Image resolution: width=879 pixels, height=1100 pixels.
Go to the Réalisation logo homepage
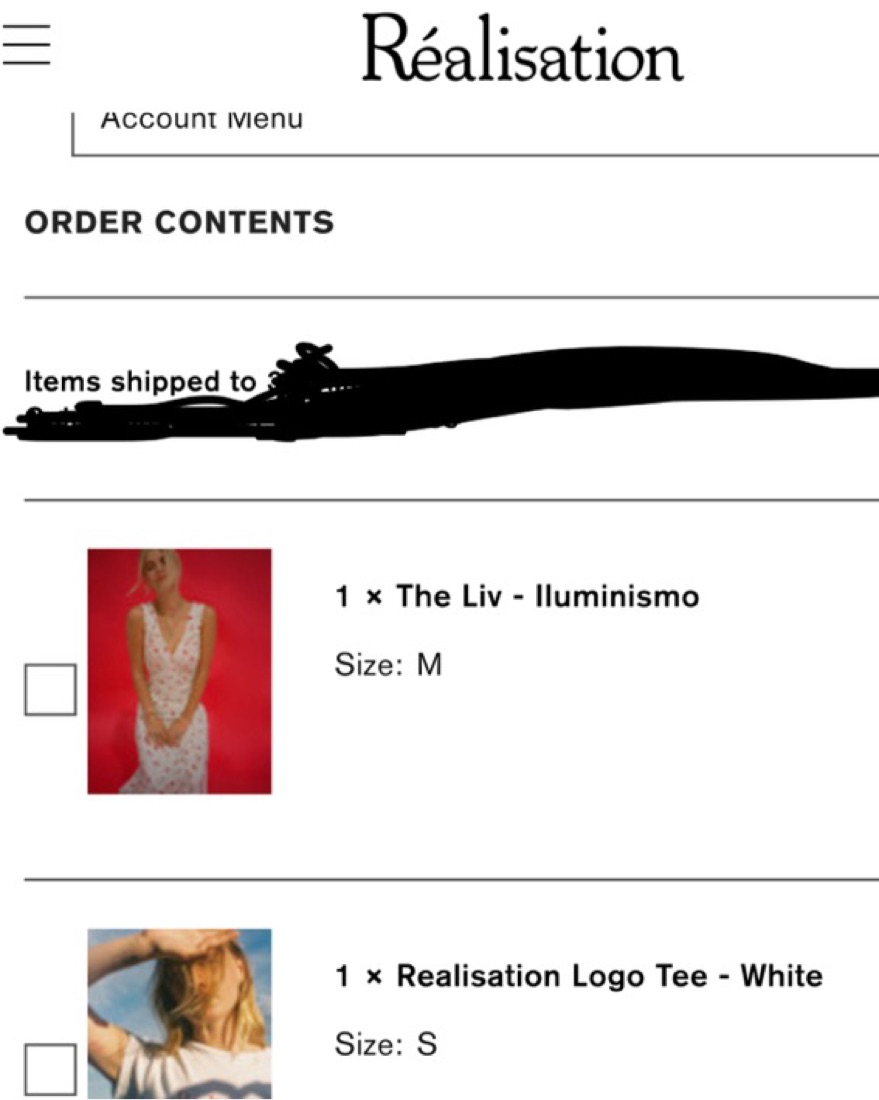coord(522,48)
